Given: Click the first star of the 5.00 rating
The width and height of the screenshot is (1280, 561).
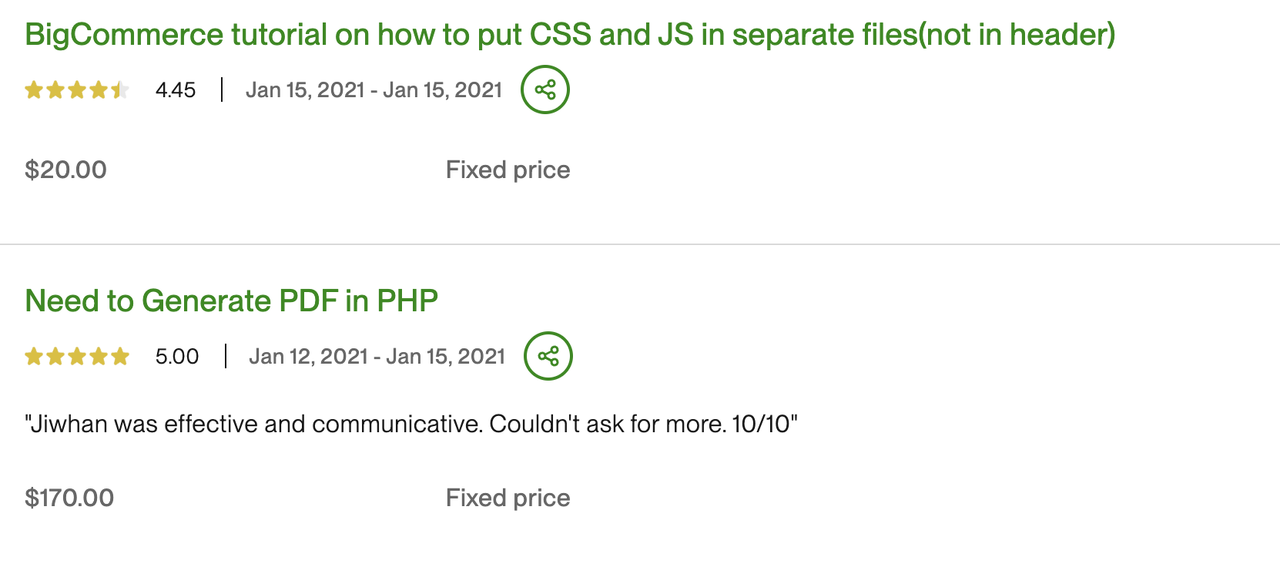Looking at the screenshot, I should click(34, 357).
